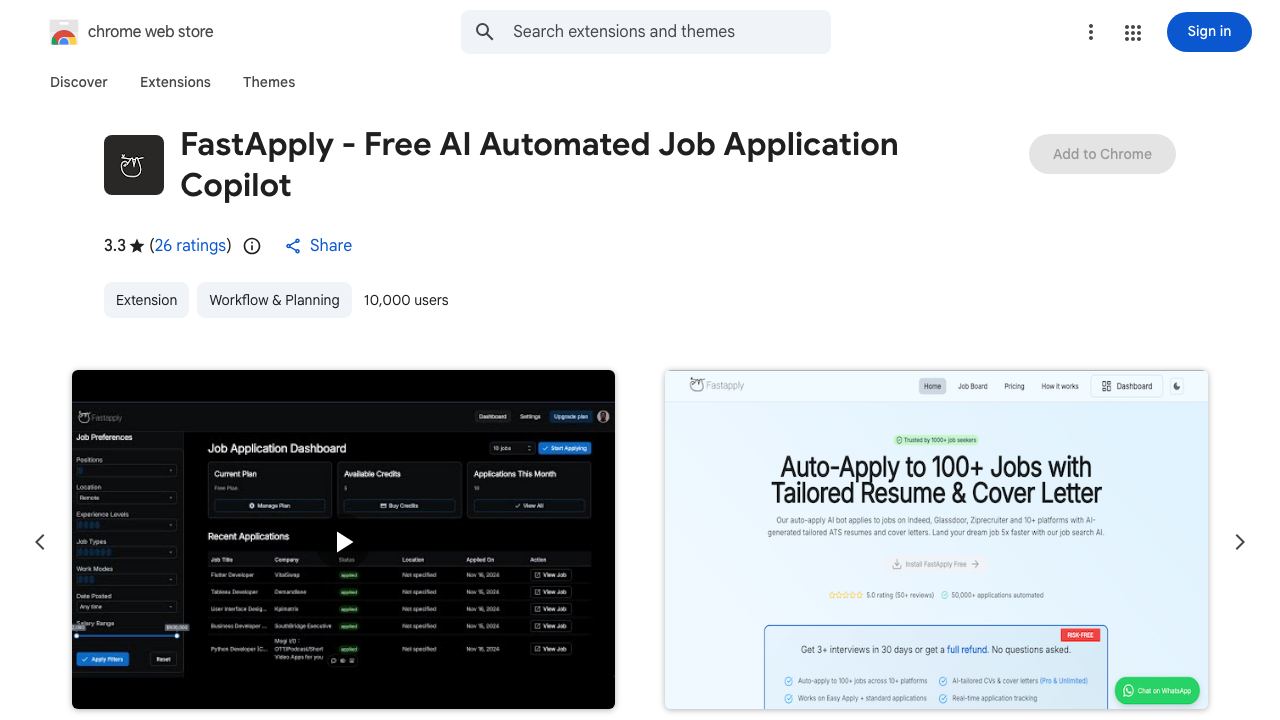Click View All under Applications This Month

pos(530,506)
